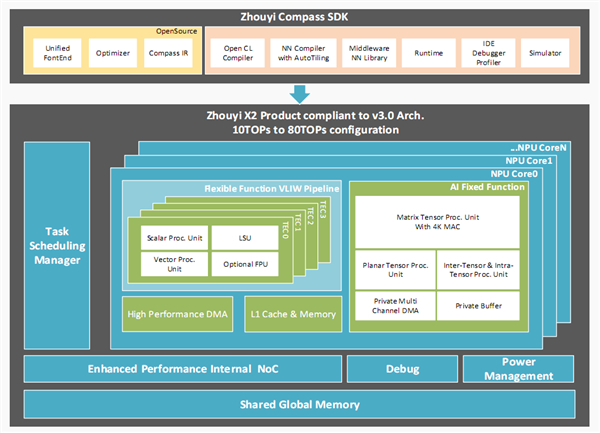Screen dimensions: 600x433
Task: Select the L1 Cache & Memory block
Action: [293, 314]
